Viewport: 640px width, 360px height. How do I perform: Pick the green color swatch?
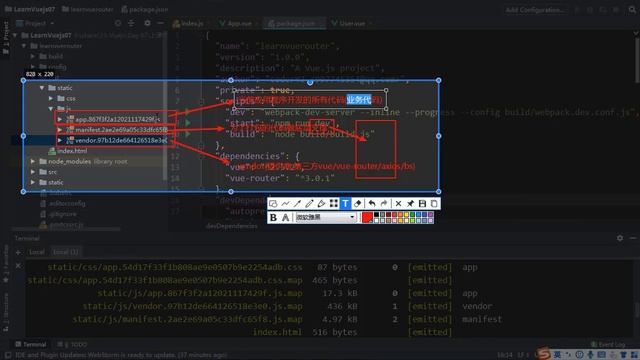[x=413, y=215]
